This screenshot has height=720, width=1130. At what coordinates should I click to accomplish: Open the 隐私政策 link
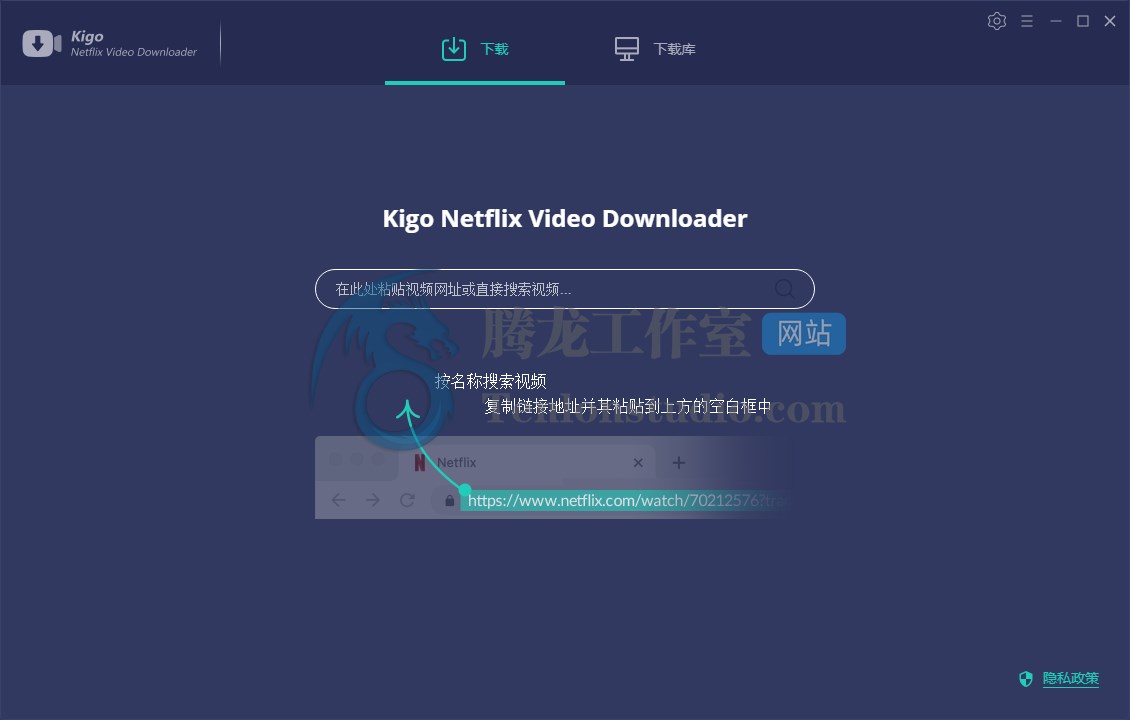pyautogui.click(x=1070, y=678)
